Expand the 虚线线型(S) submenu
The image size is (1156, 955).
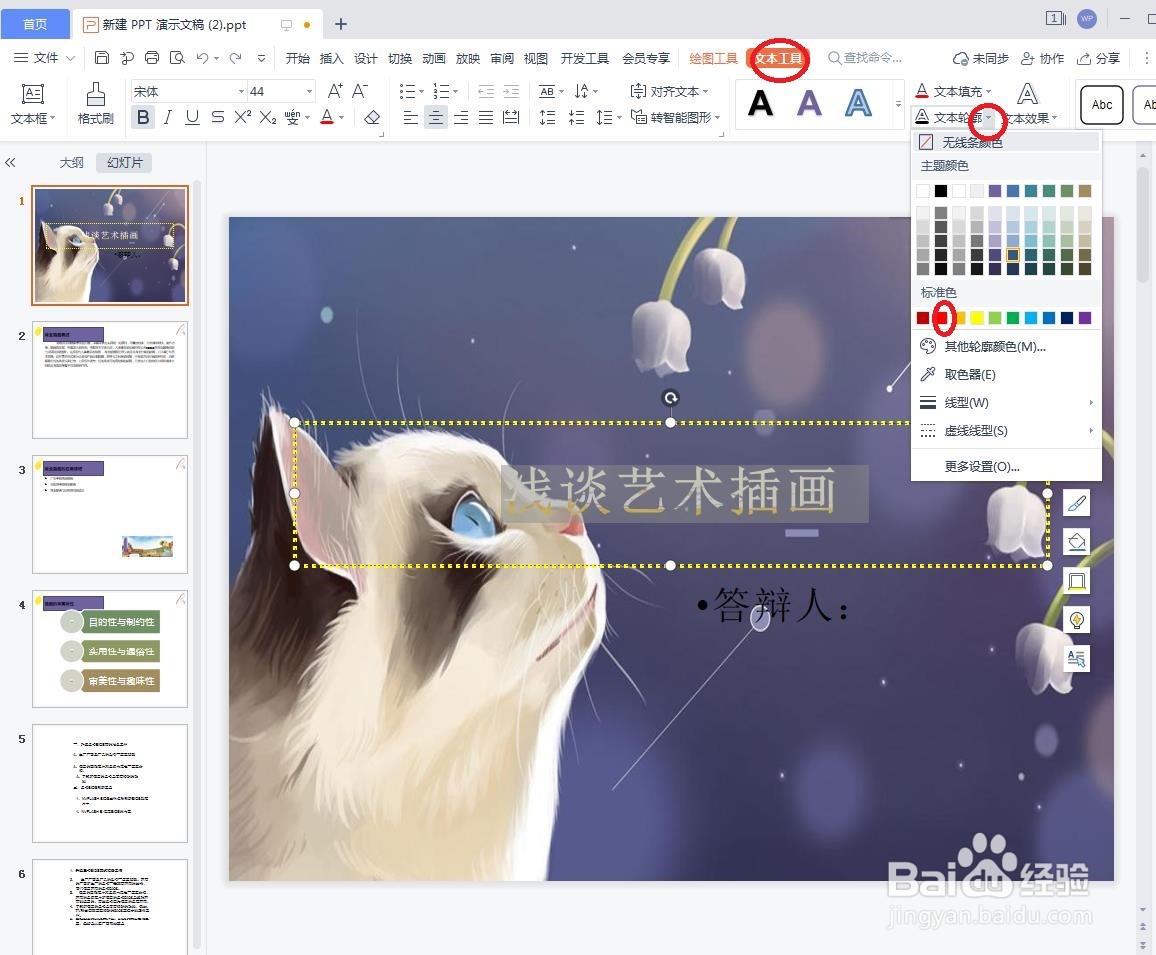(x=1006, y=431)
